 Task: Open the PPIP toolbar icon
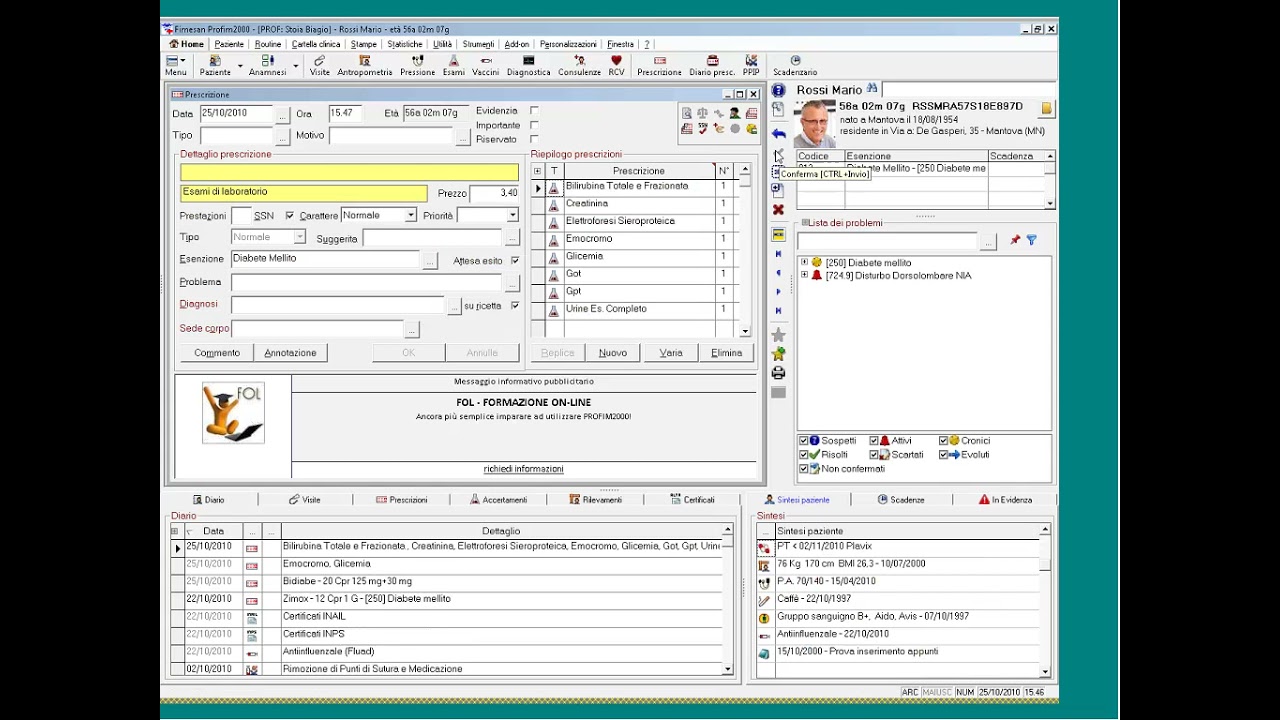click(751, 66)
